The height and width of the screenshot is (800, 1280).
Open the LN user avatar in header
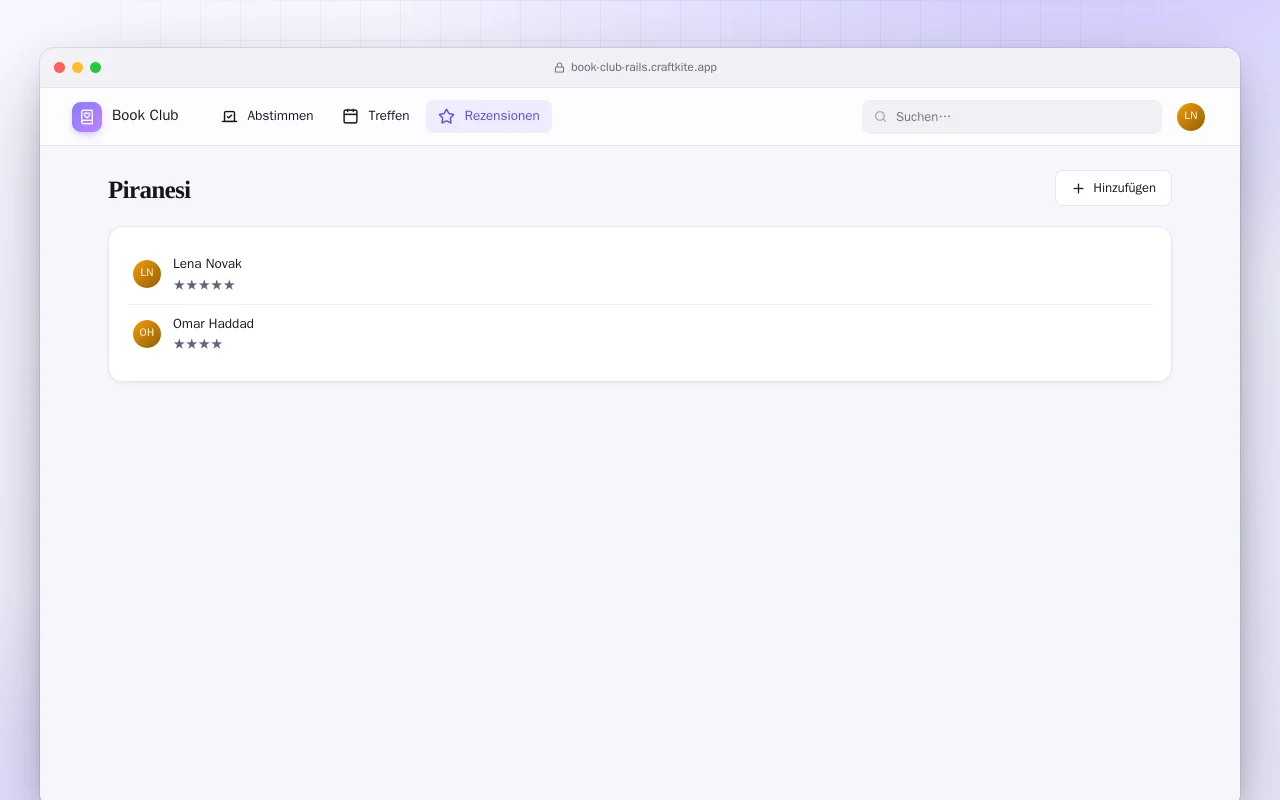1191,117
